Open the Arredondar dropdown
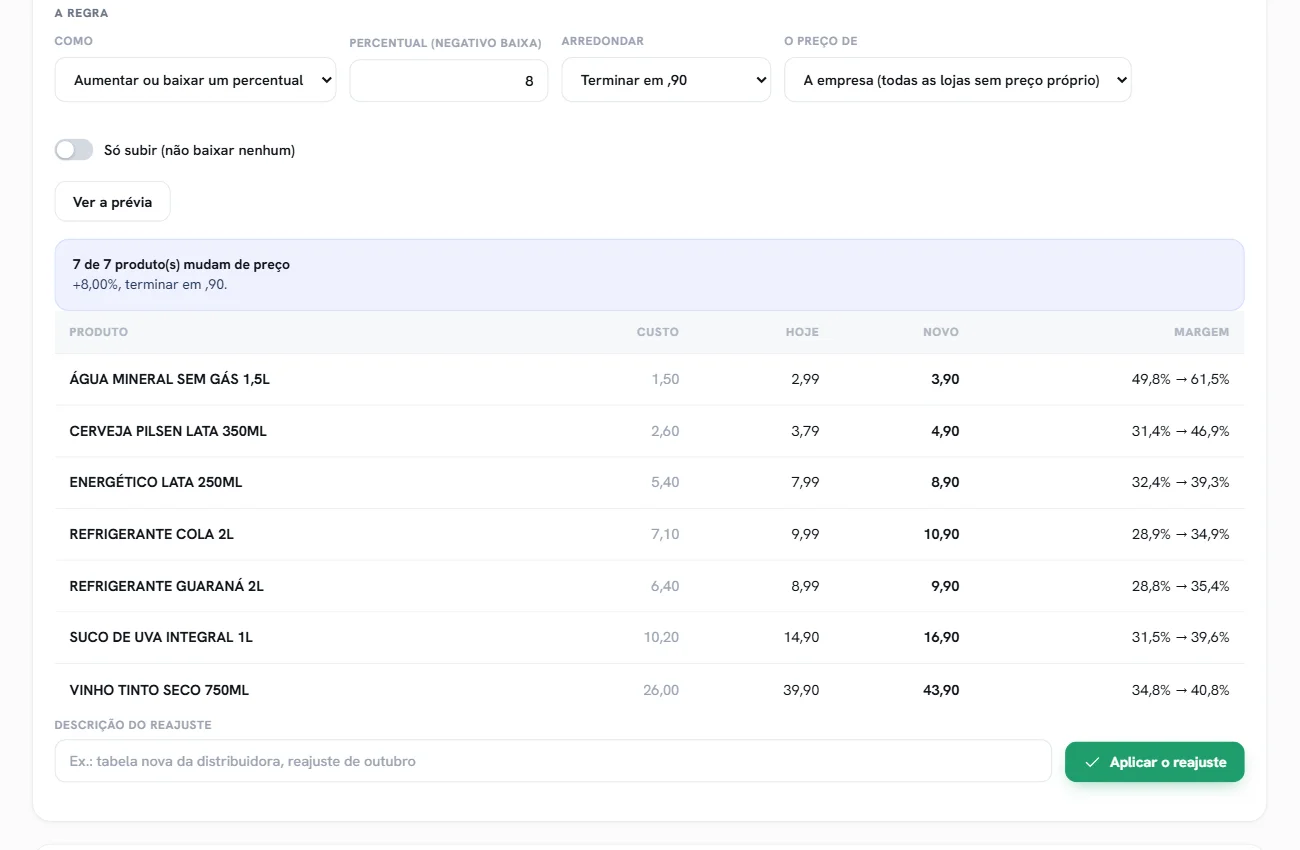1300x850 pixels. (x=666, y=80)
